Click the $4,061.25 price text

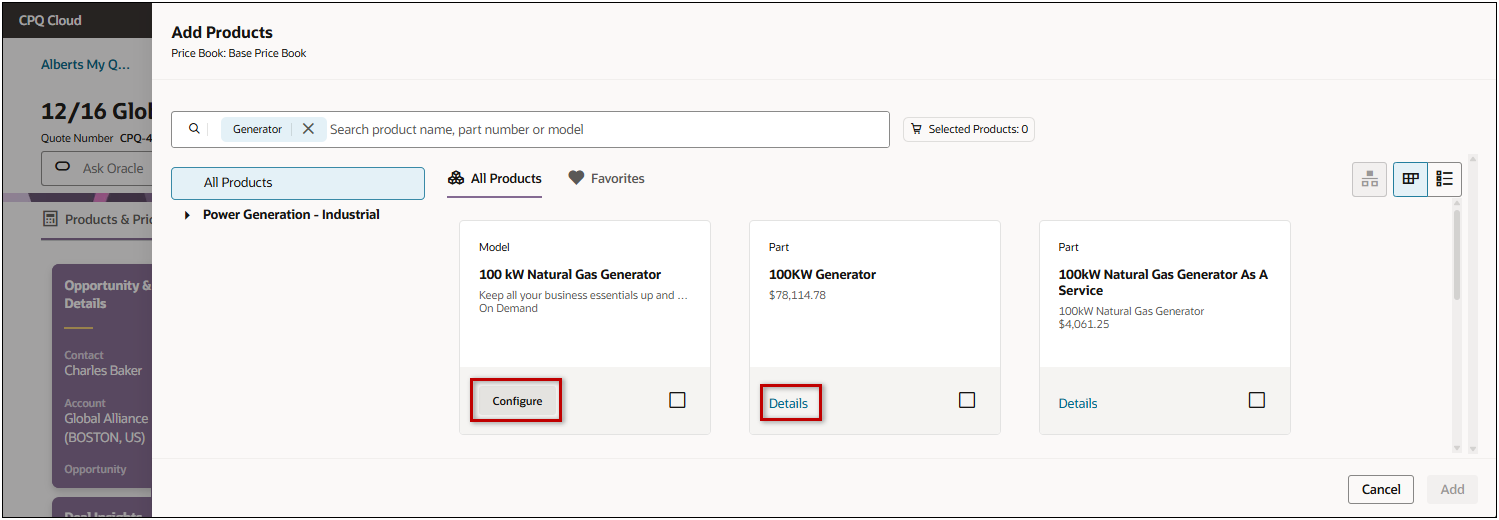(1083, 324)
